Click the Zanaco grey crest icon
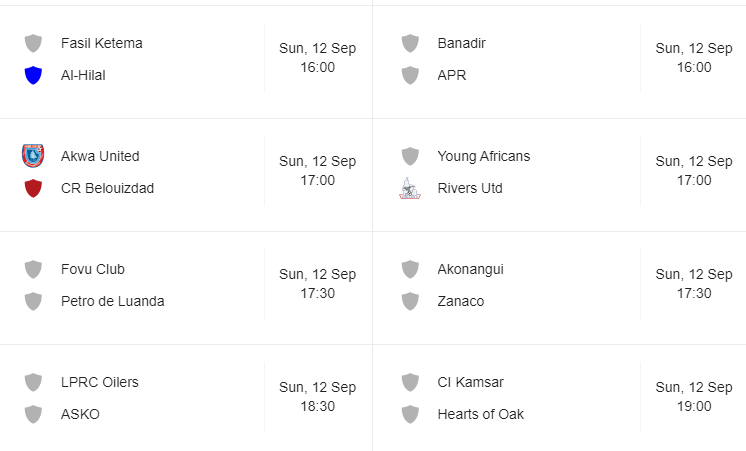Viewport: 746px width, 451px height. [x=410, y=301]
